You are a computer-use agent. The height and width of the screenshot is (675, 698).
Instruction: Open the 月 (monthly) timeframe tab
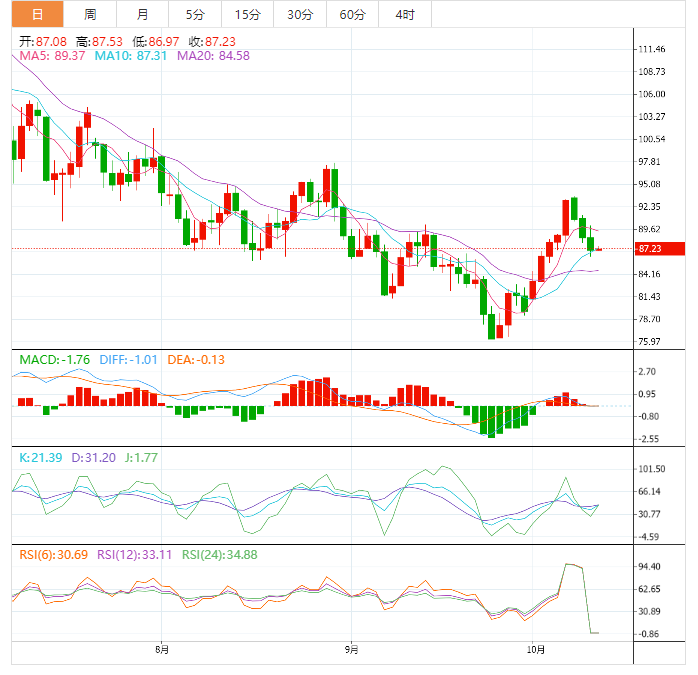click(x=142, y=14)
